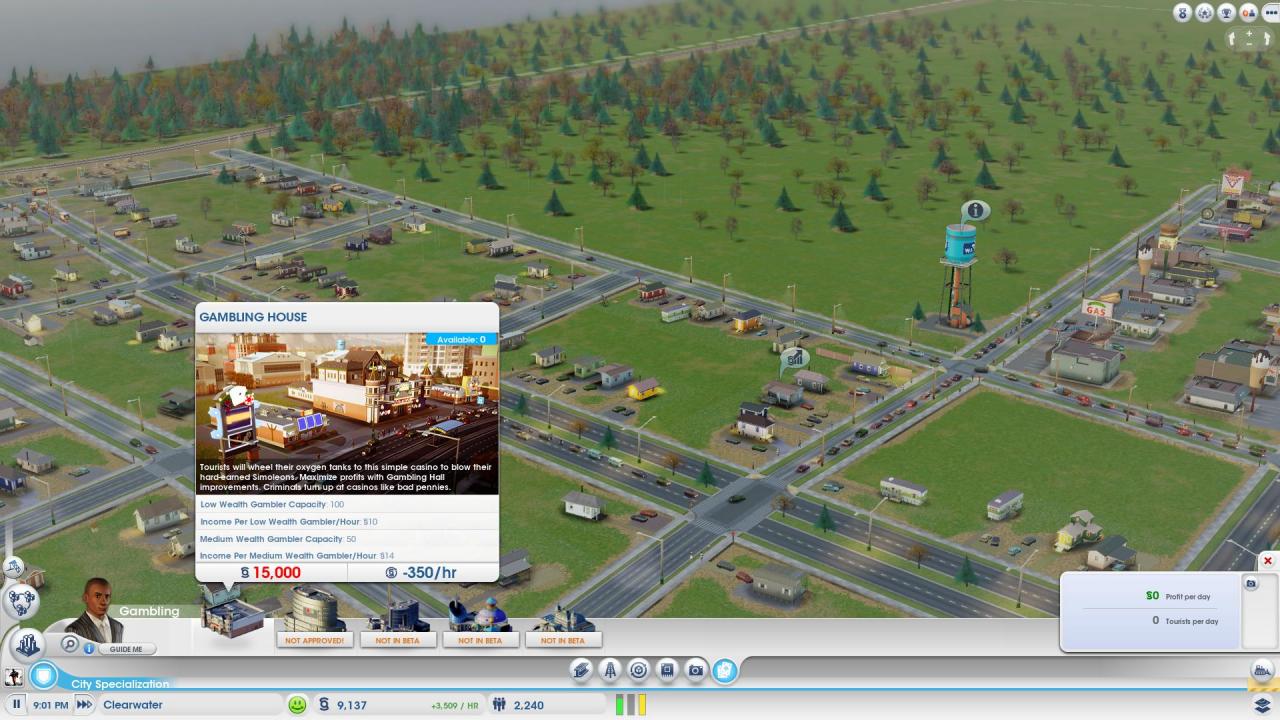1280x720 pixels.
Task: Click Income Per Medium Wealth Gambler/Hour row
Action: pos(347,555)
